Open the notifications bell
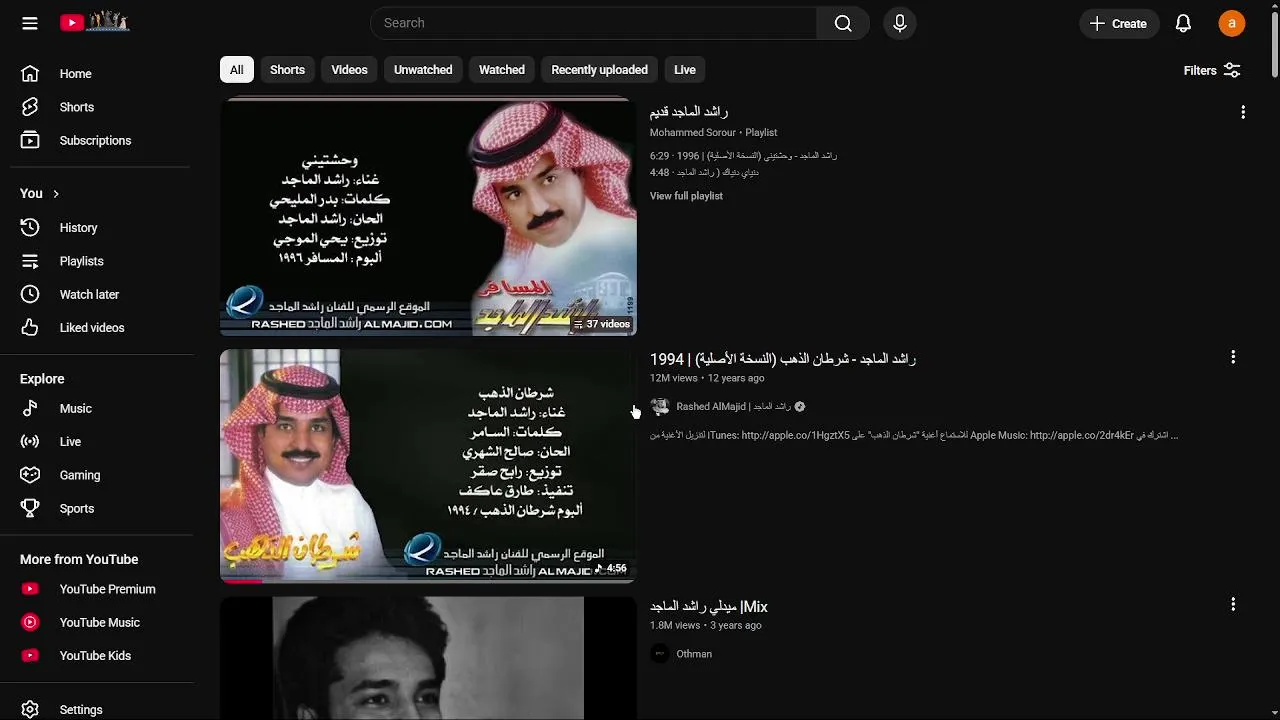This screenshot has height=720, width=1280. [1183, 23]
